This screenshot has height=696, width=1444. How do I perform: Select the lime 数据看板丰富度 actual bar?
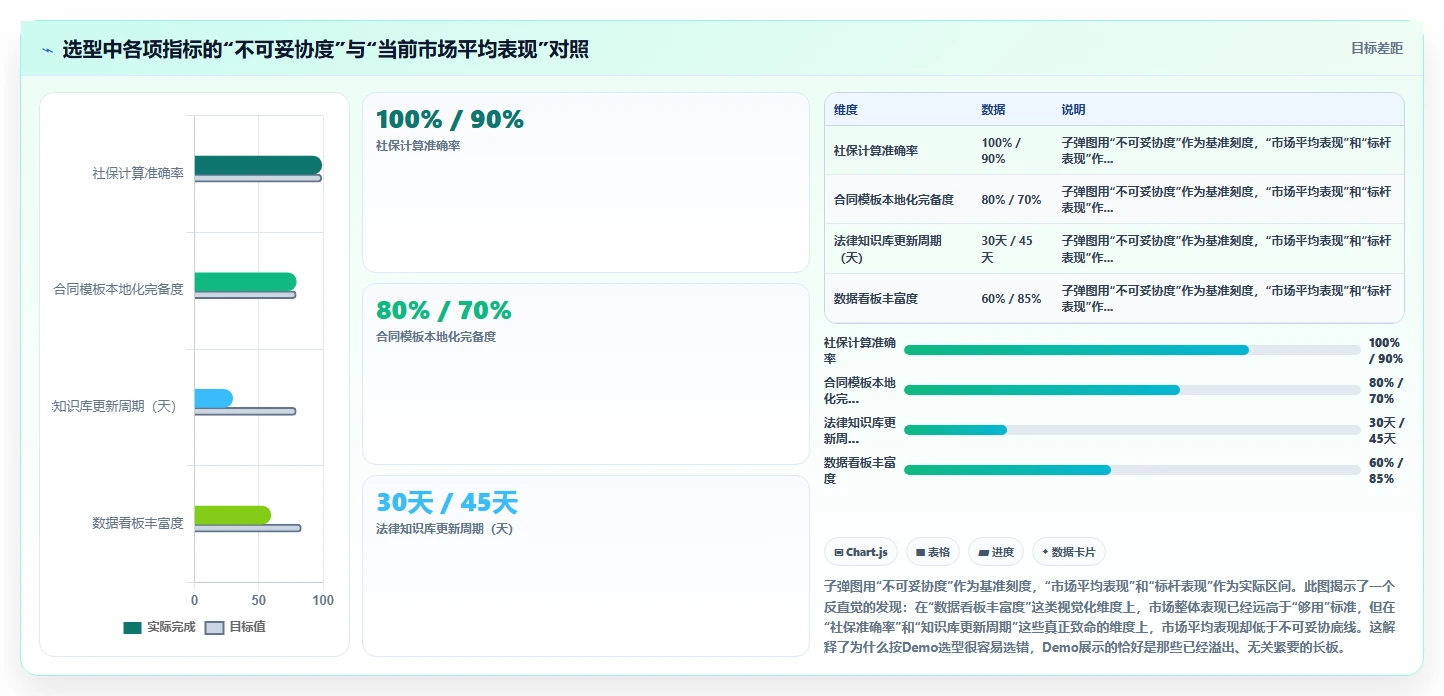click(232, 515)
